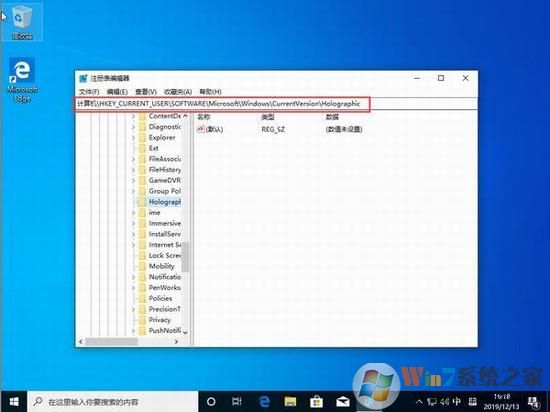The width and height of the screenshot is (550, 412).
Task: Open Mail app from the taskbar
Action: coord(343,401)
